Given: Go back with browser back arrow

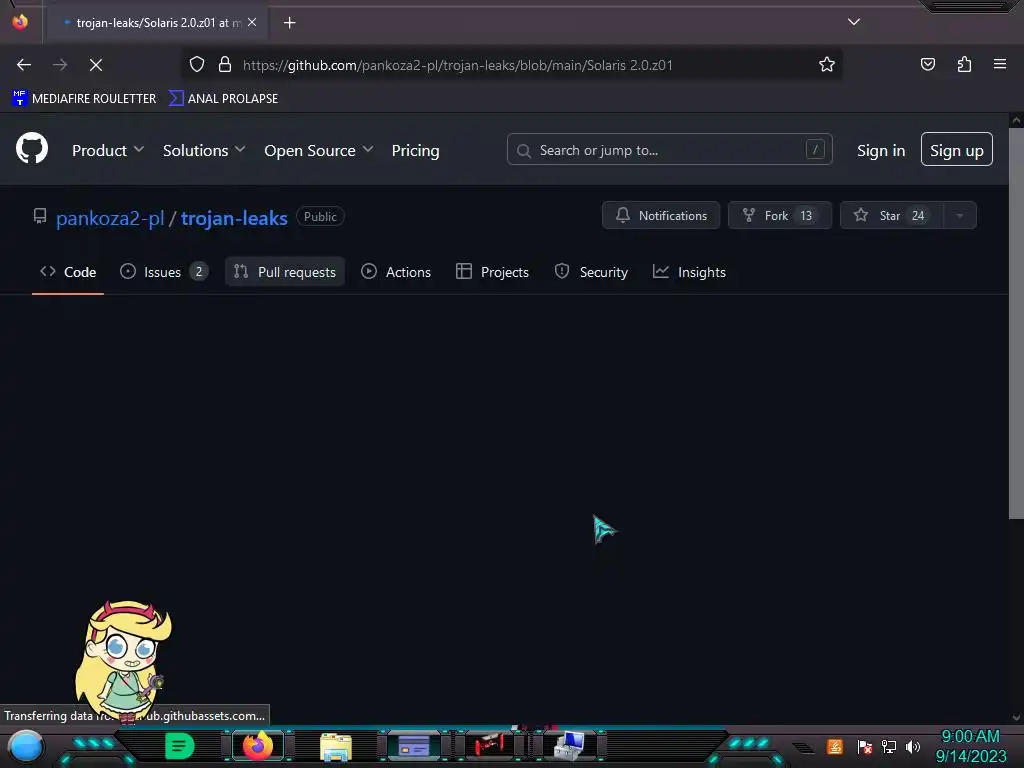Looking at the screenshot, I should click(x=24, y=65).
